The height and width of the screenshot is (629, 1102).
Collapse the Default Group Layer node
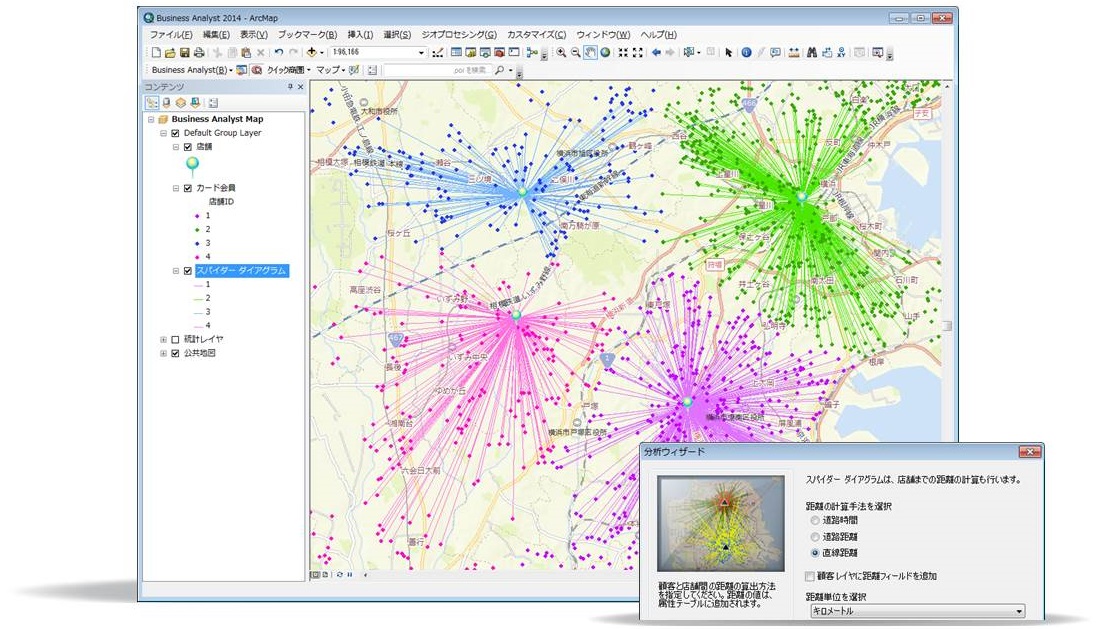click(x=164, y=133)
